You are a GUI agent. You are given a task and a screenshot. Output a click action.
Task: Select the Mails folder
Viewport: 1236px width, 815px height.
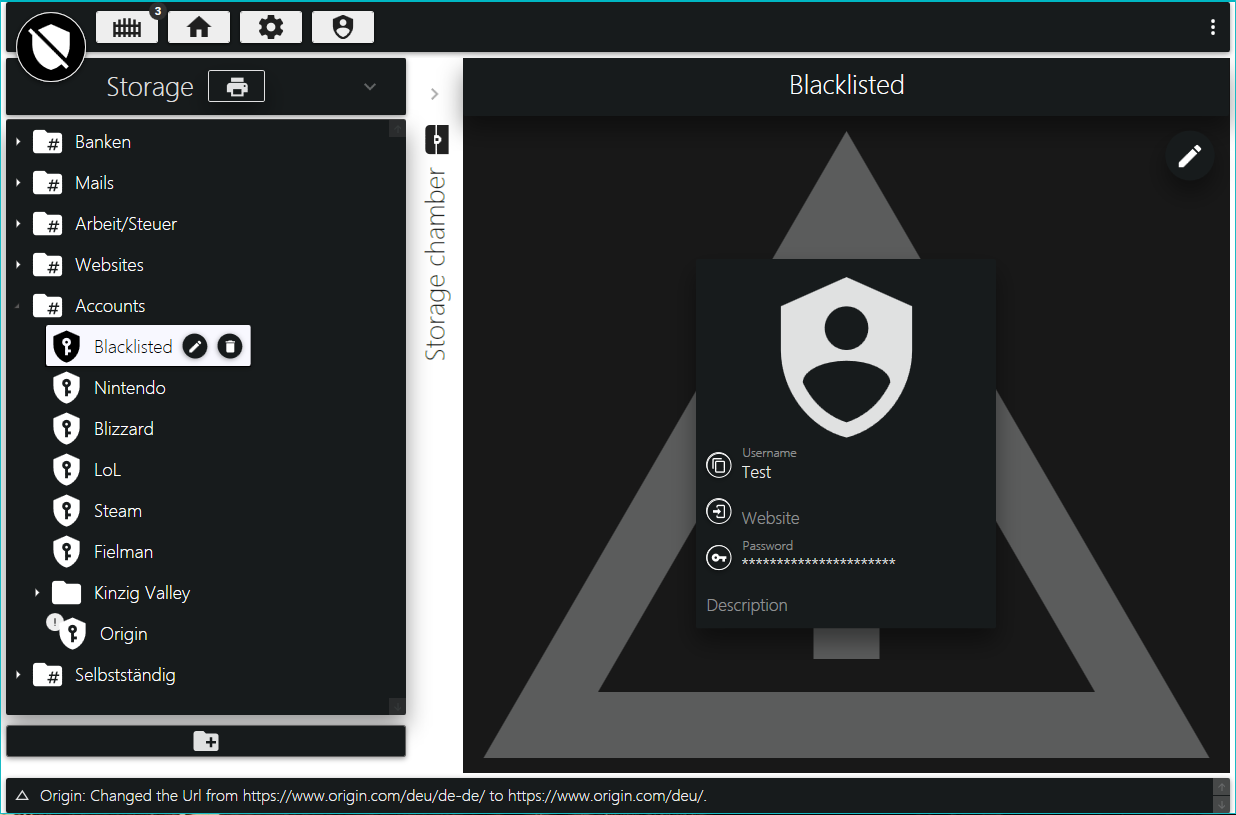point(94,183)
